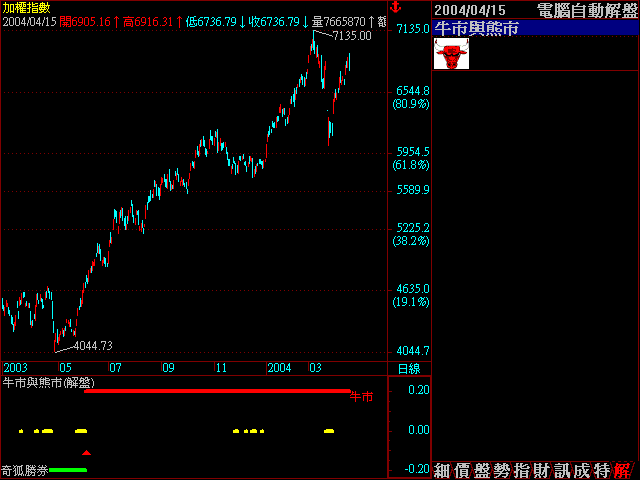Click the 收6736.79 close price value
640x480 pixels.
(274, 22)
